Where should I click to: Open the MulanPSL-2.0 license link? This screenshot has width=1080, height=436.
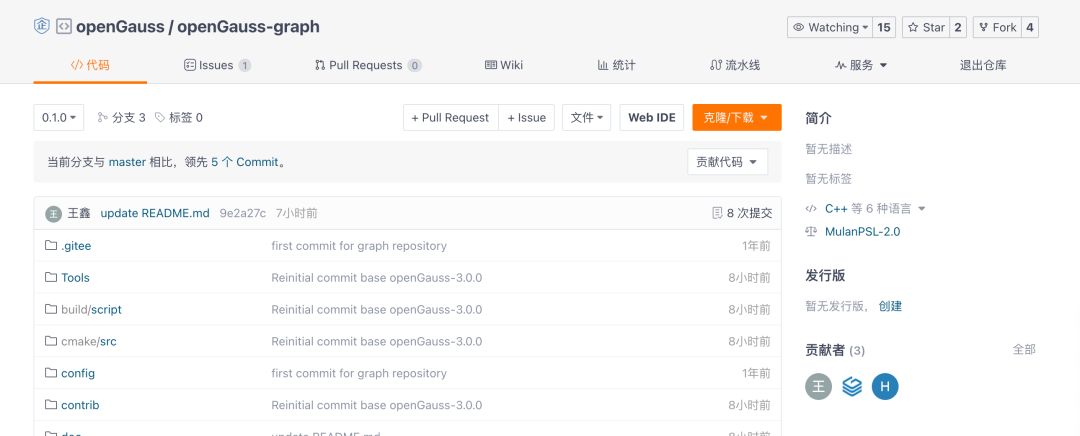862,231
